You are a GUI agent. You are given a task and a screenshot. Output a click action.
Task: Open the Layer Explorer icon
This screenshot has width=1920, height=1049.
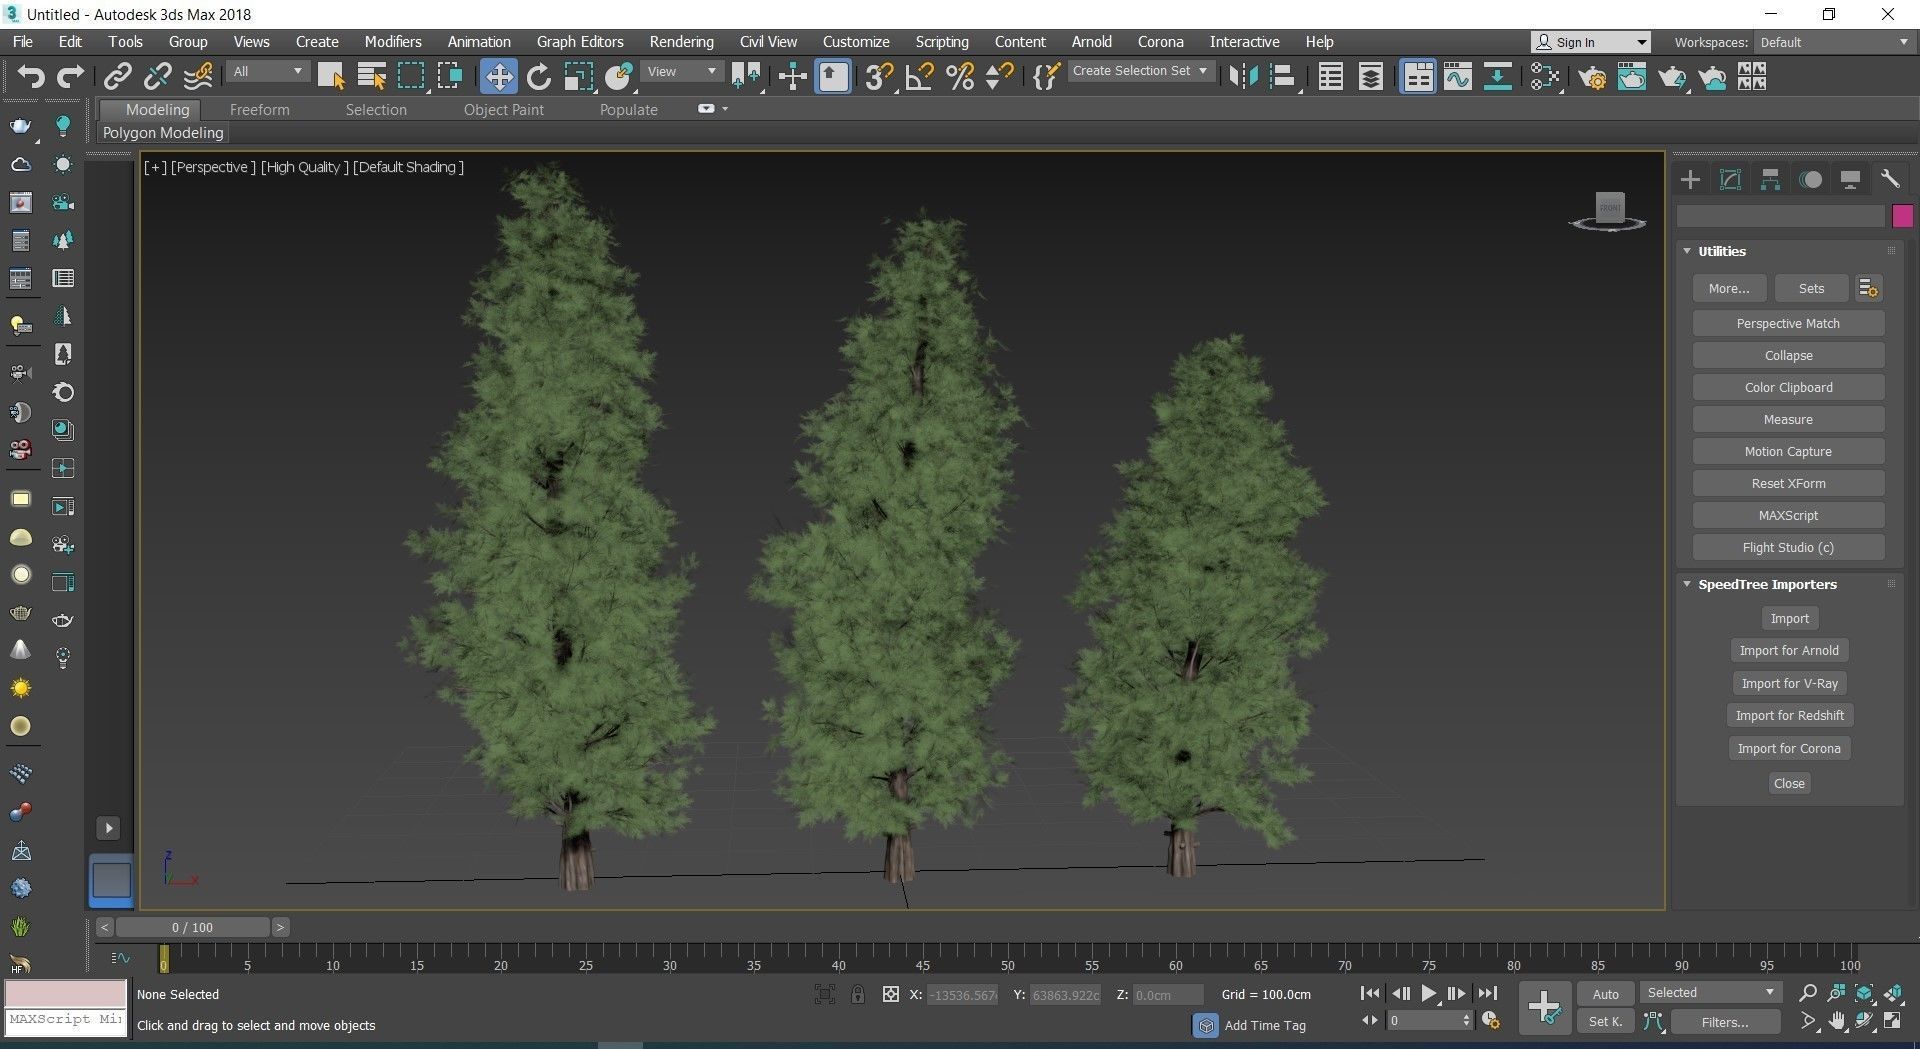(x=1370, y=76)
